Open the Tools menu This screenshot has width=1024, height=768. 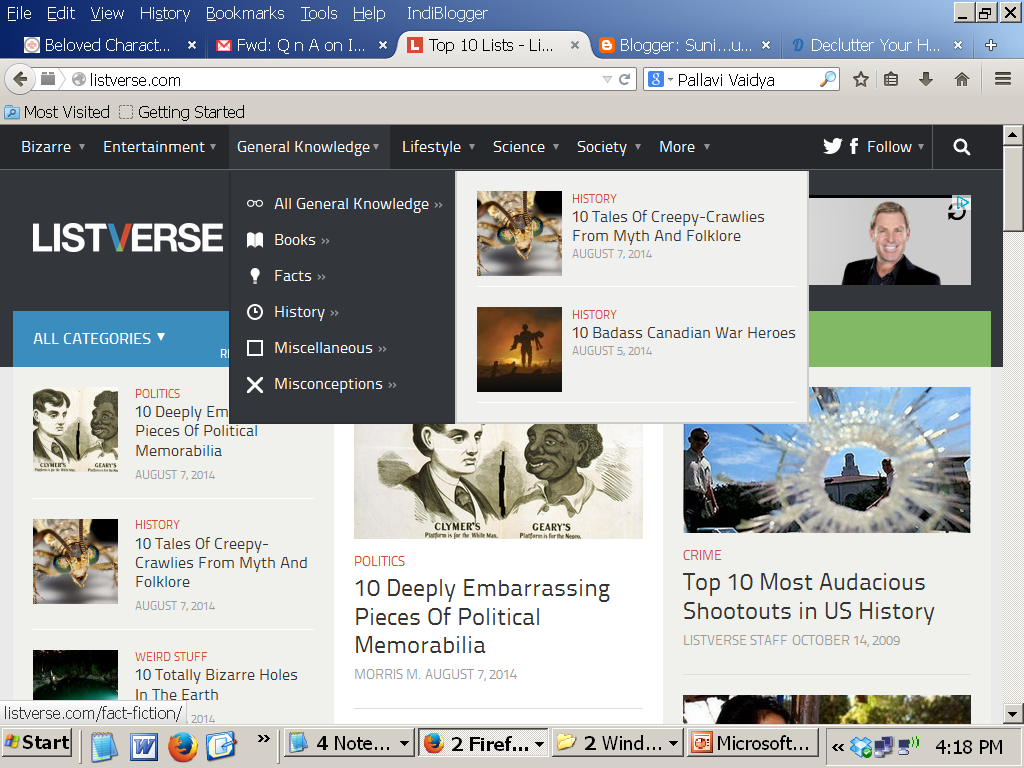point(319,13)
